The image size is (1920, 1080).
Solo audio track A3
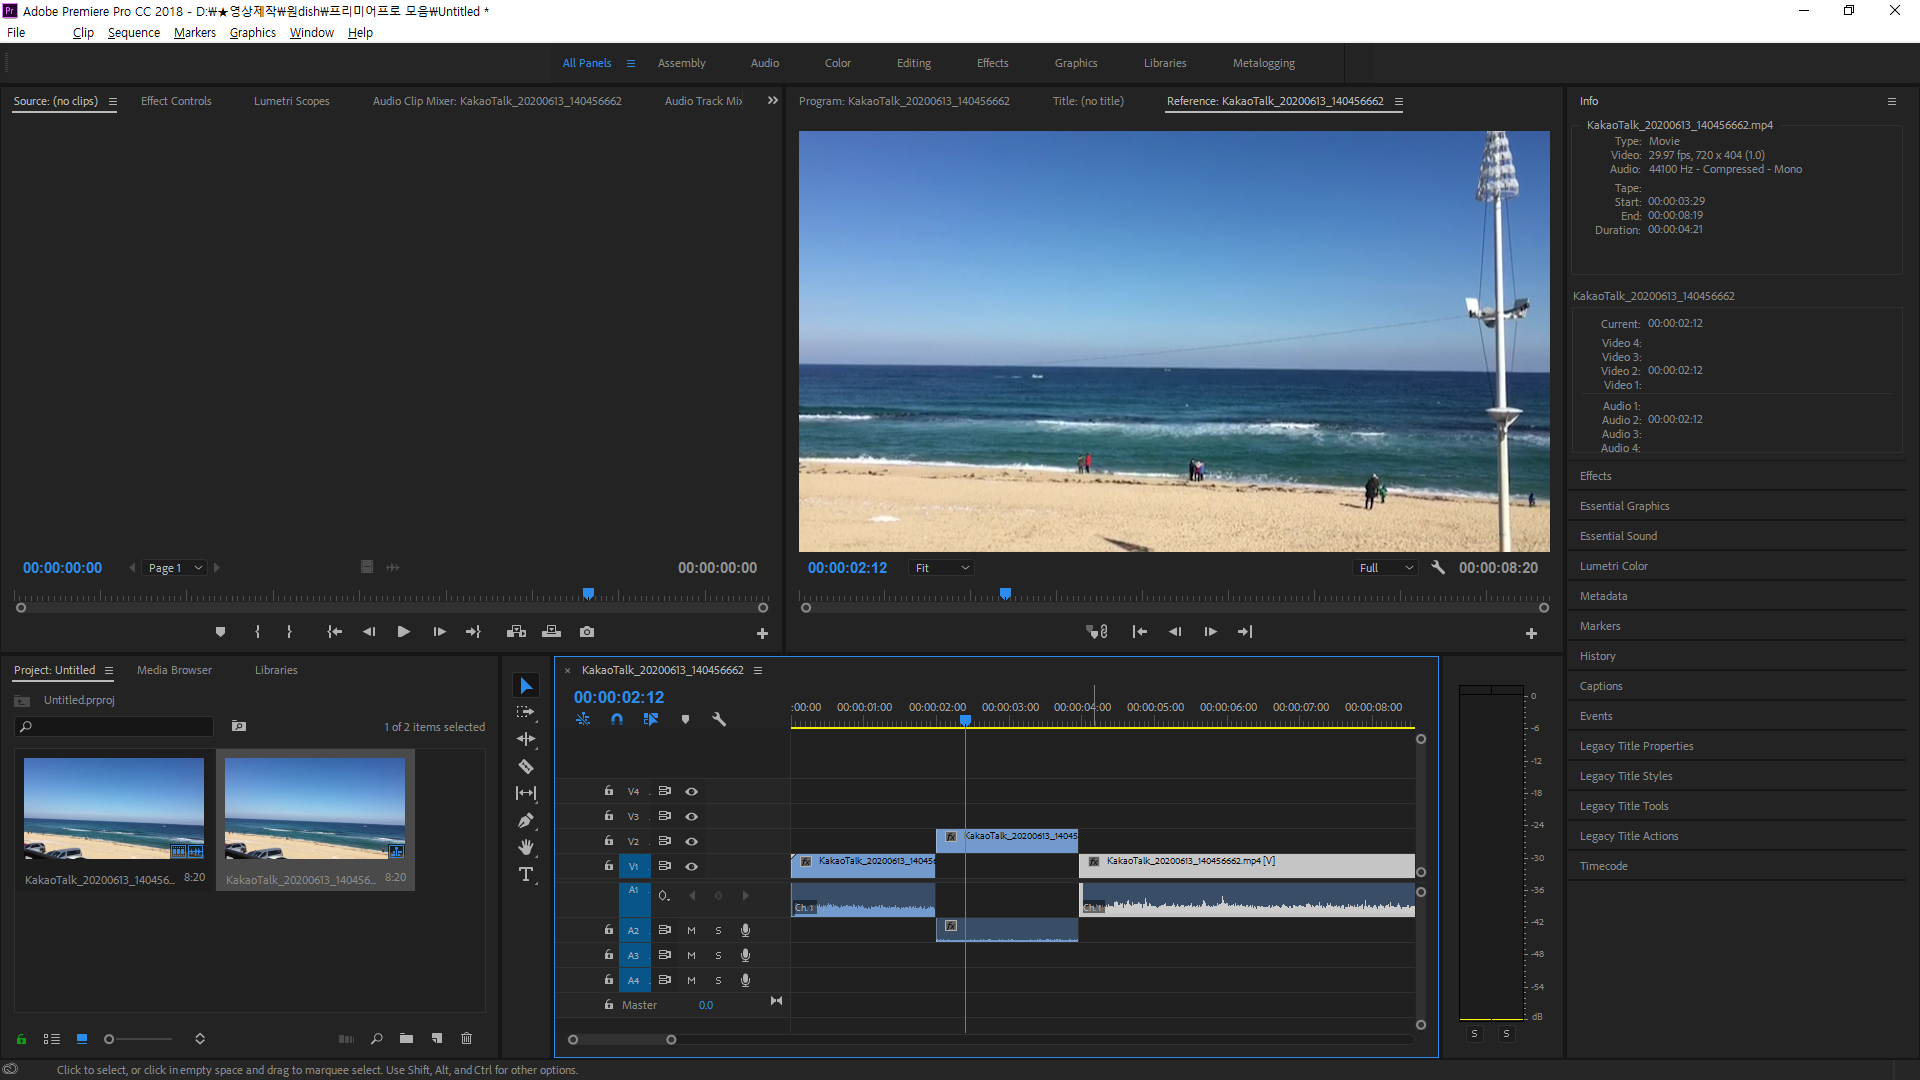click(x=718, y=955)
